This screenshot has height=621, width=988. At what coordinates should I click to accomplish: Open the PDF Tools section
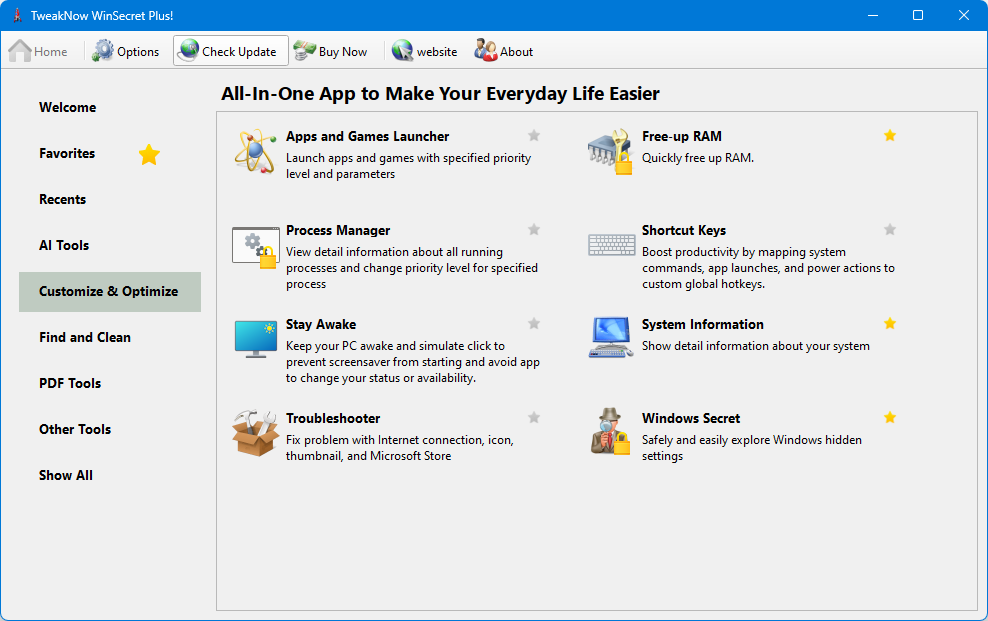[x=70, y=383]
